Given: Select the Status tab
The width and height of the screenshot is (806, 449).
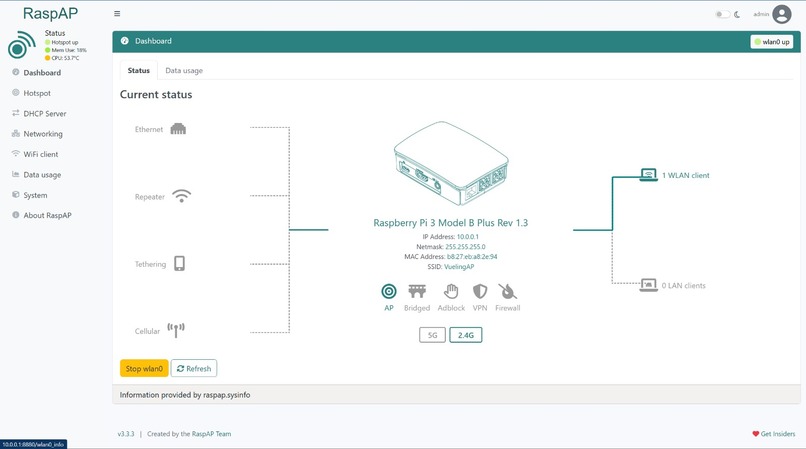Looking at the screenshot, I should coord(139,70).
